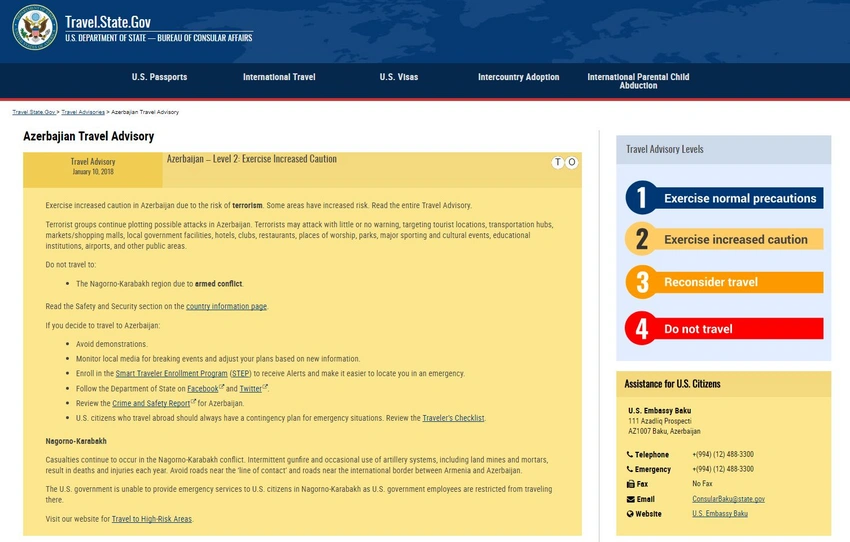
Task: Click the orange 'Reconsider travel' level bar
Action: tap(742, 283)
